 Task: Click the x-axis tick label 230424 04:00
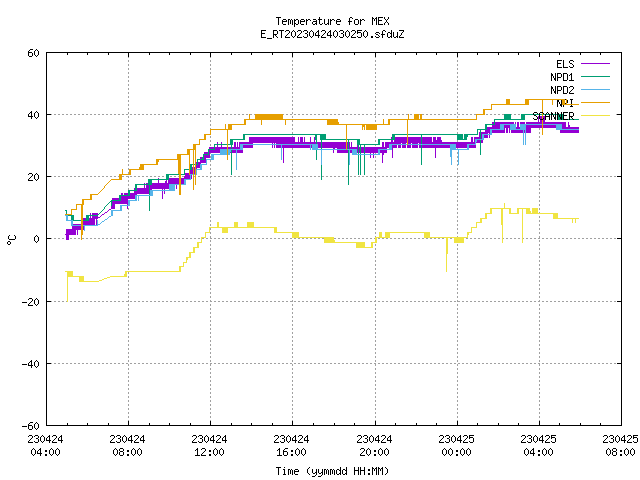point(45,445)
